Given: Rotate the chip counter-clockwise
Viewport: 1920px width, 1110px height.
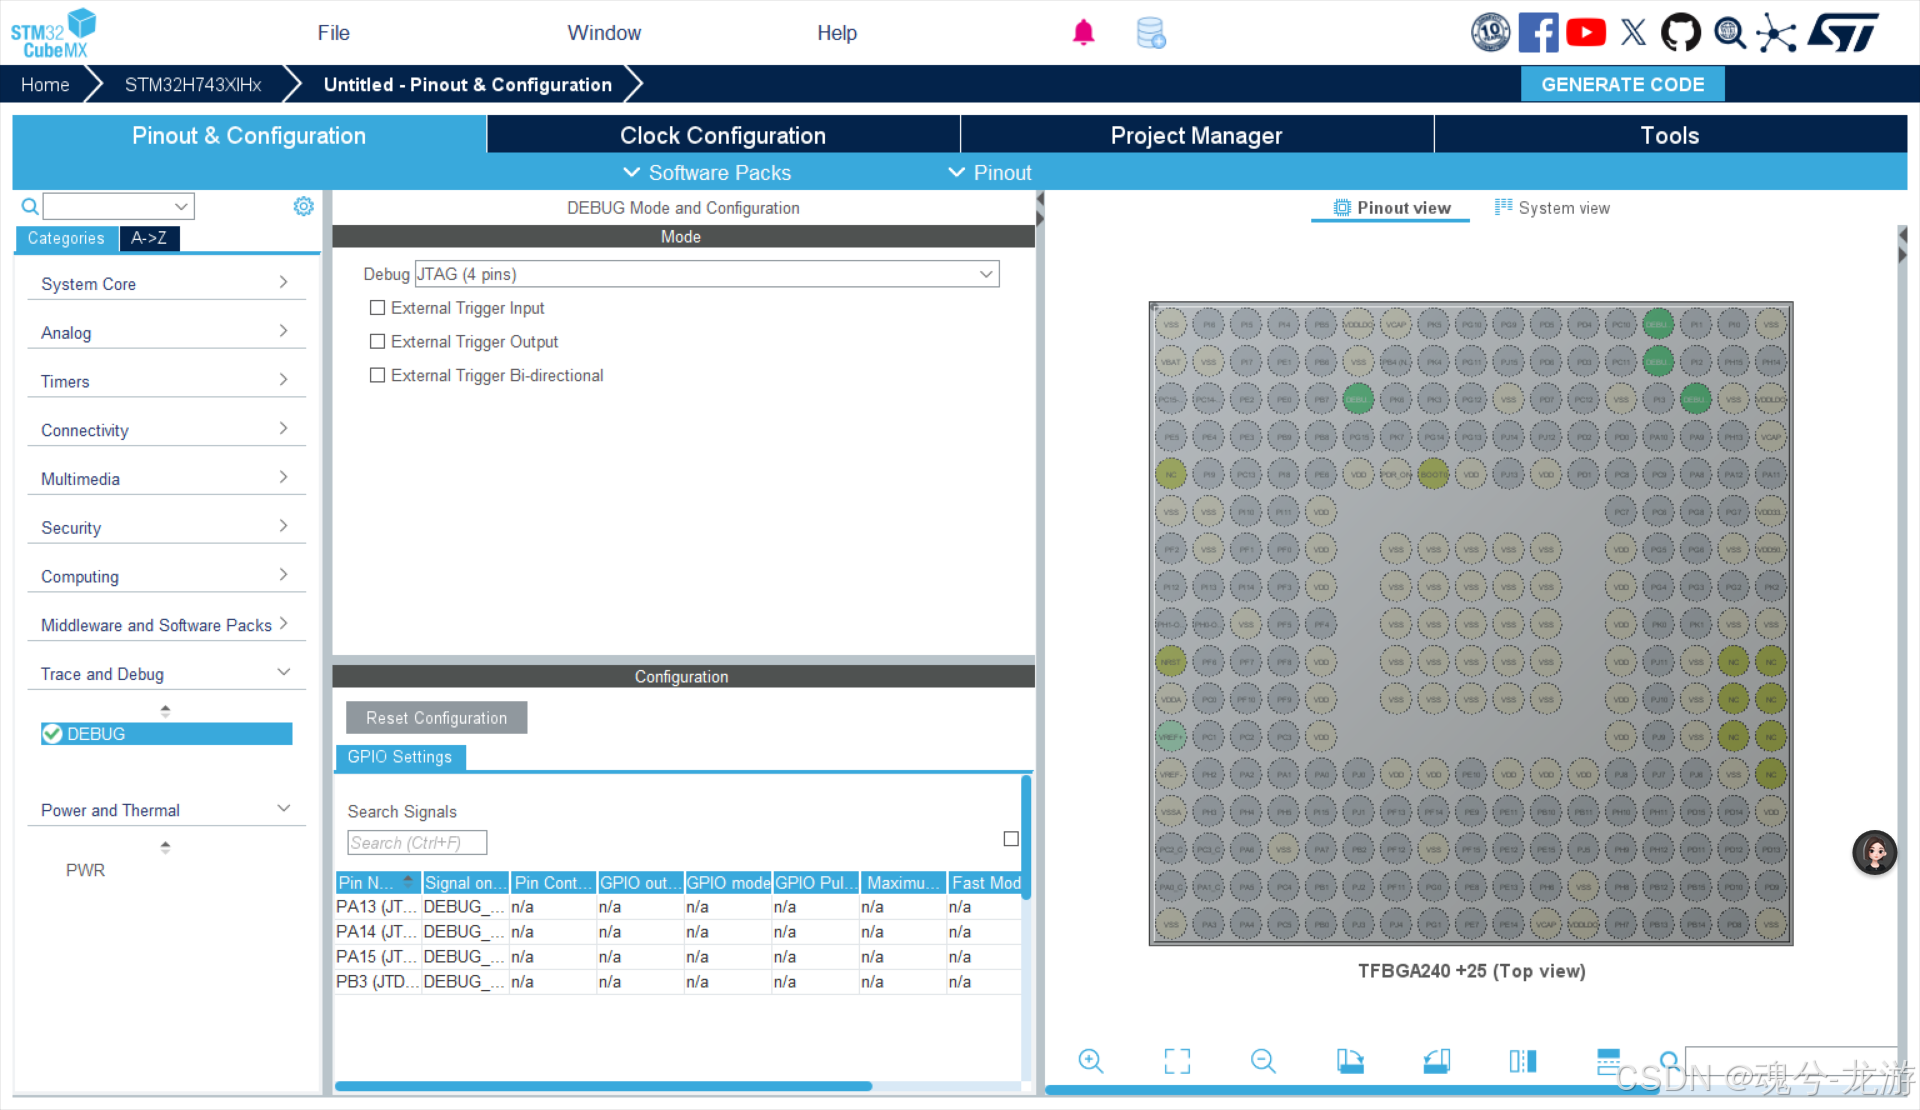Looking at the screenshot, I should (1437, 1061).
